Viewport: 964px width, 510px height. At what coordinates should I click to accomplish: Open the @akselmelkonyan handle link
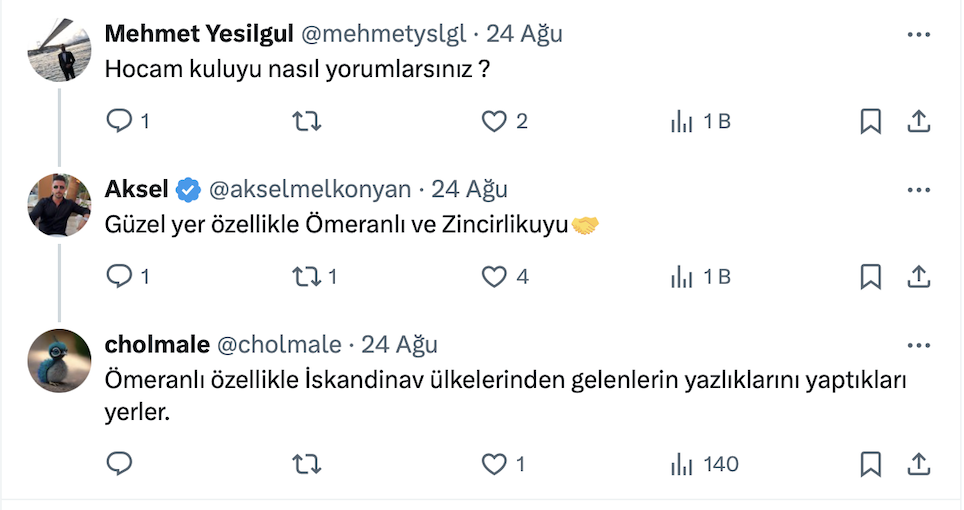coord(308,189)
